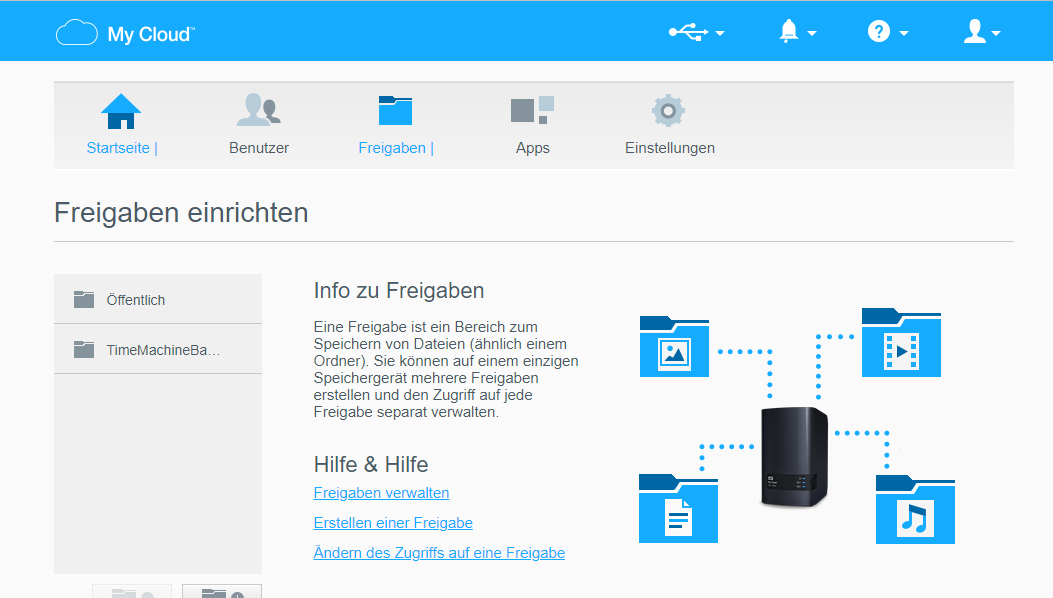This screenshot has width=1053, height=598.
Task: Click the TimeMachineBa… folder icon
Action: pyautogui.click(x=84, y=349)
